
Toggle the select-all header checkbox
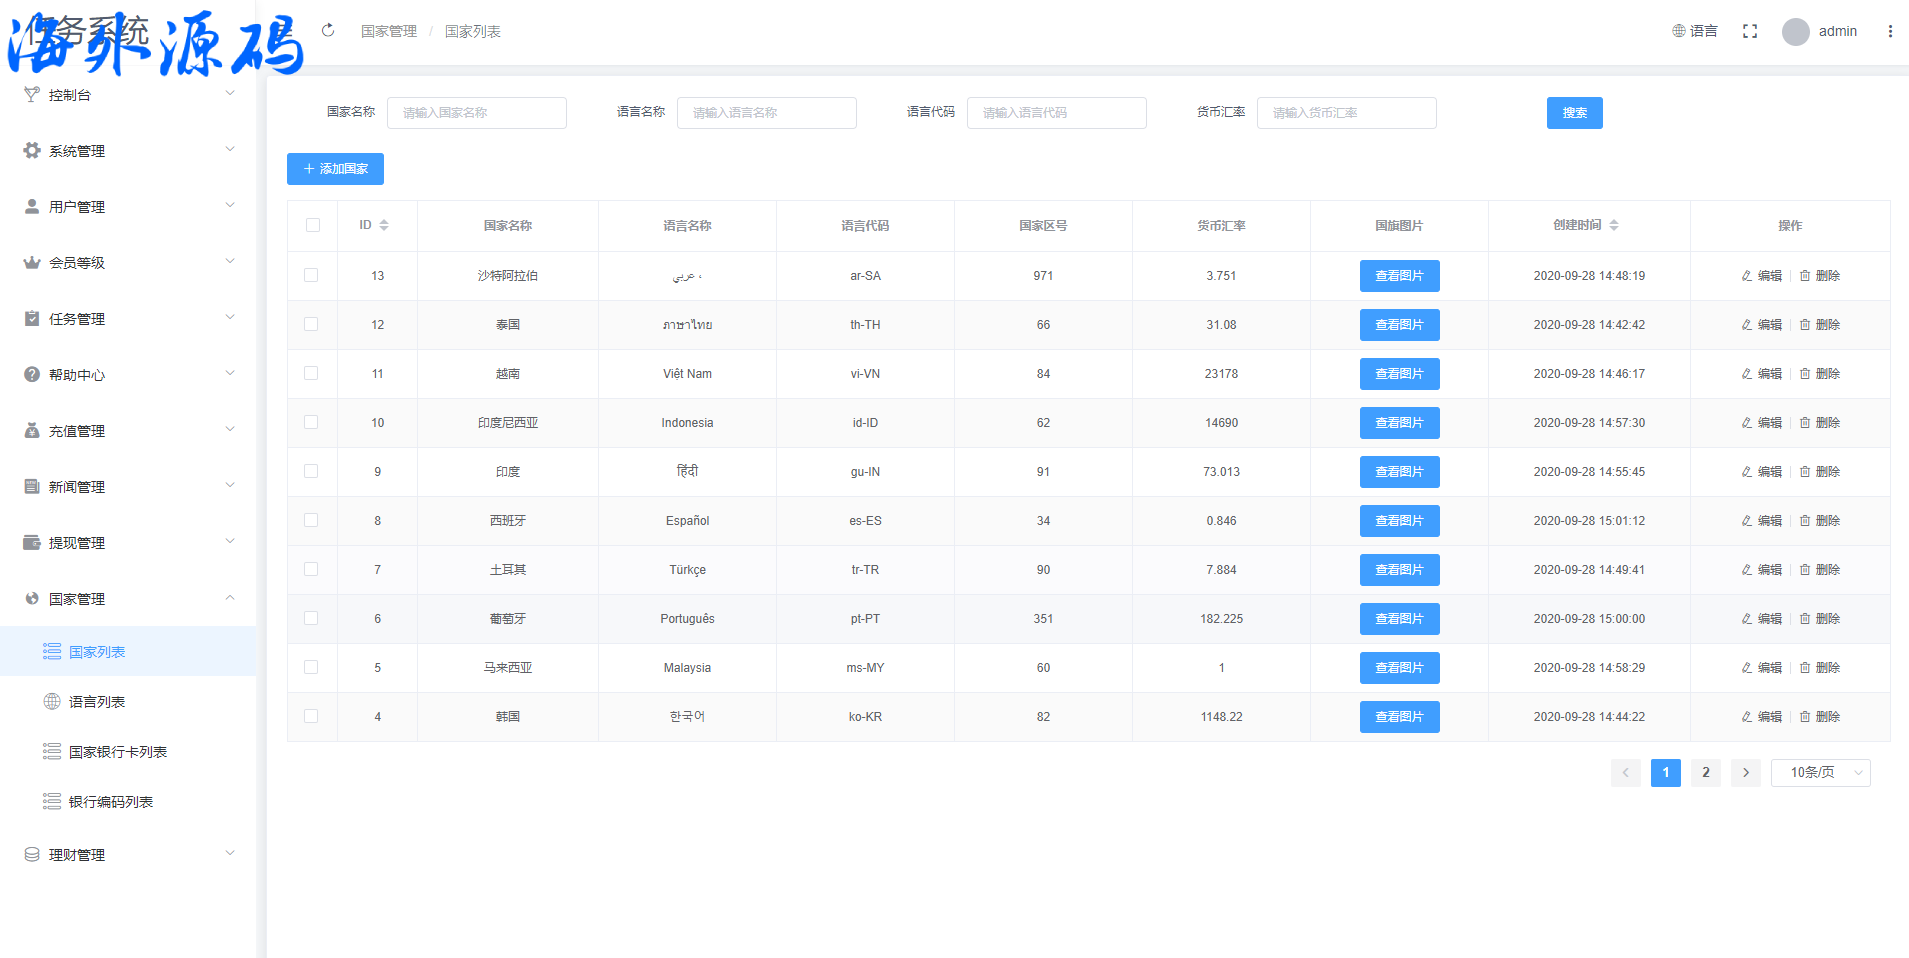[x=313, y=226]
